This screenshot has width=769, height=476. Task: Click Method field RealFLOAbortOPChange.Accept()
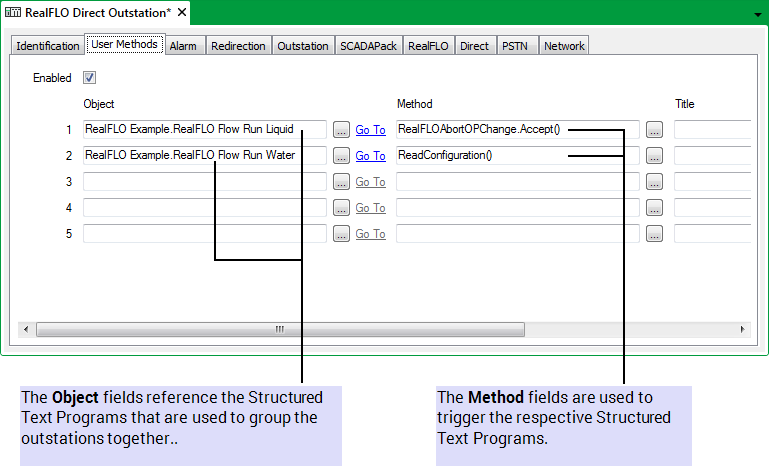pyautogui.click(x=517, y=129)
